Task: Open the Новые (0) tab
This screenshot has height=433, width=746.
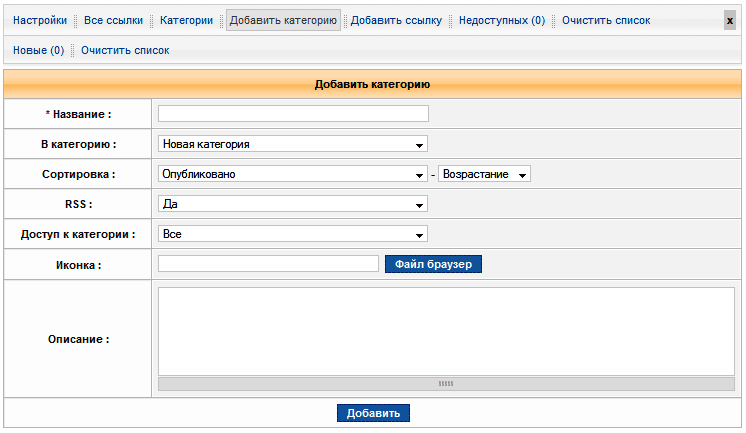Action: (38, 50)
